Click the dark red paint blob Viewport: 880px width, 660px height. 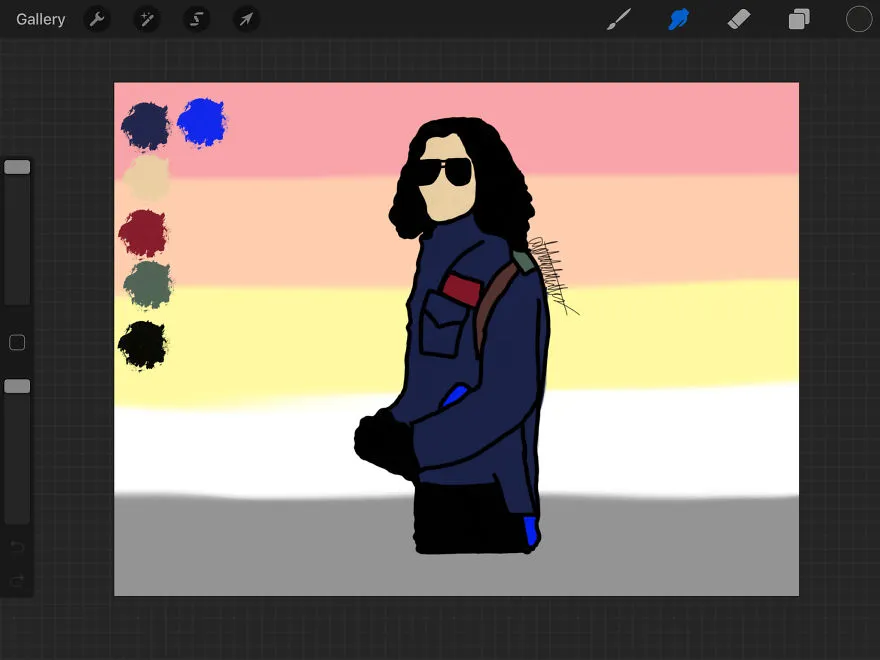tap(143, 233)
